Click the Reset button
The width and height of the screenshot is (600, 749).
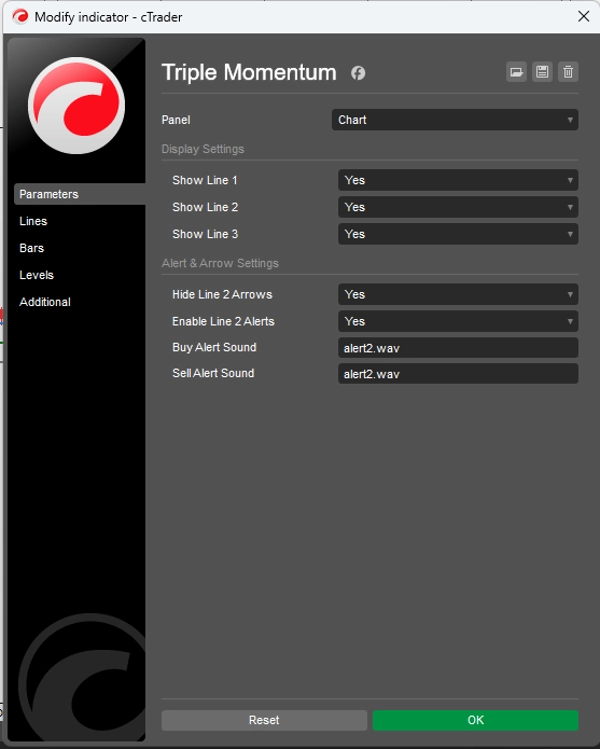(264, 720)
